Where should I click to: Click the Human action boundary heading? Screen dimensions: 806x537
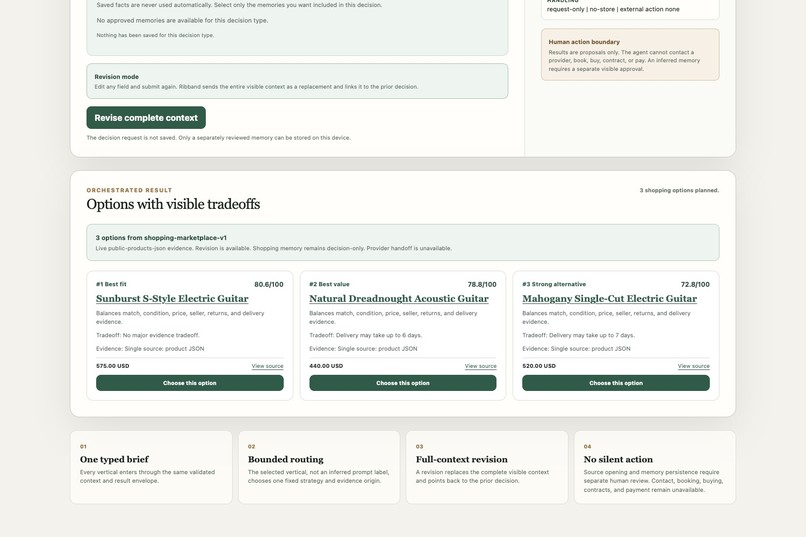(584, 42)
